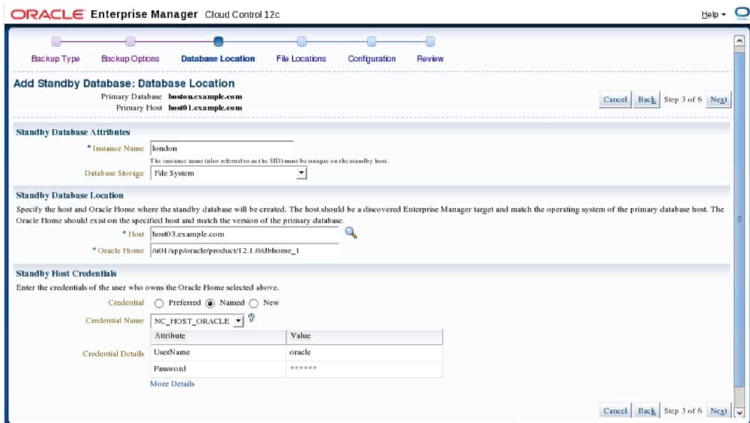Click the Database Location train step marker
This screenshot has width=750, height=423.
(x=218, y=42)
